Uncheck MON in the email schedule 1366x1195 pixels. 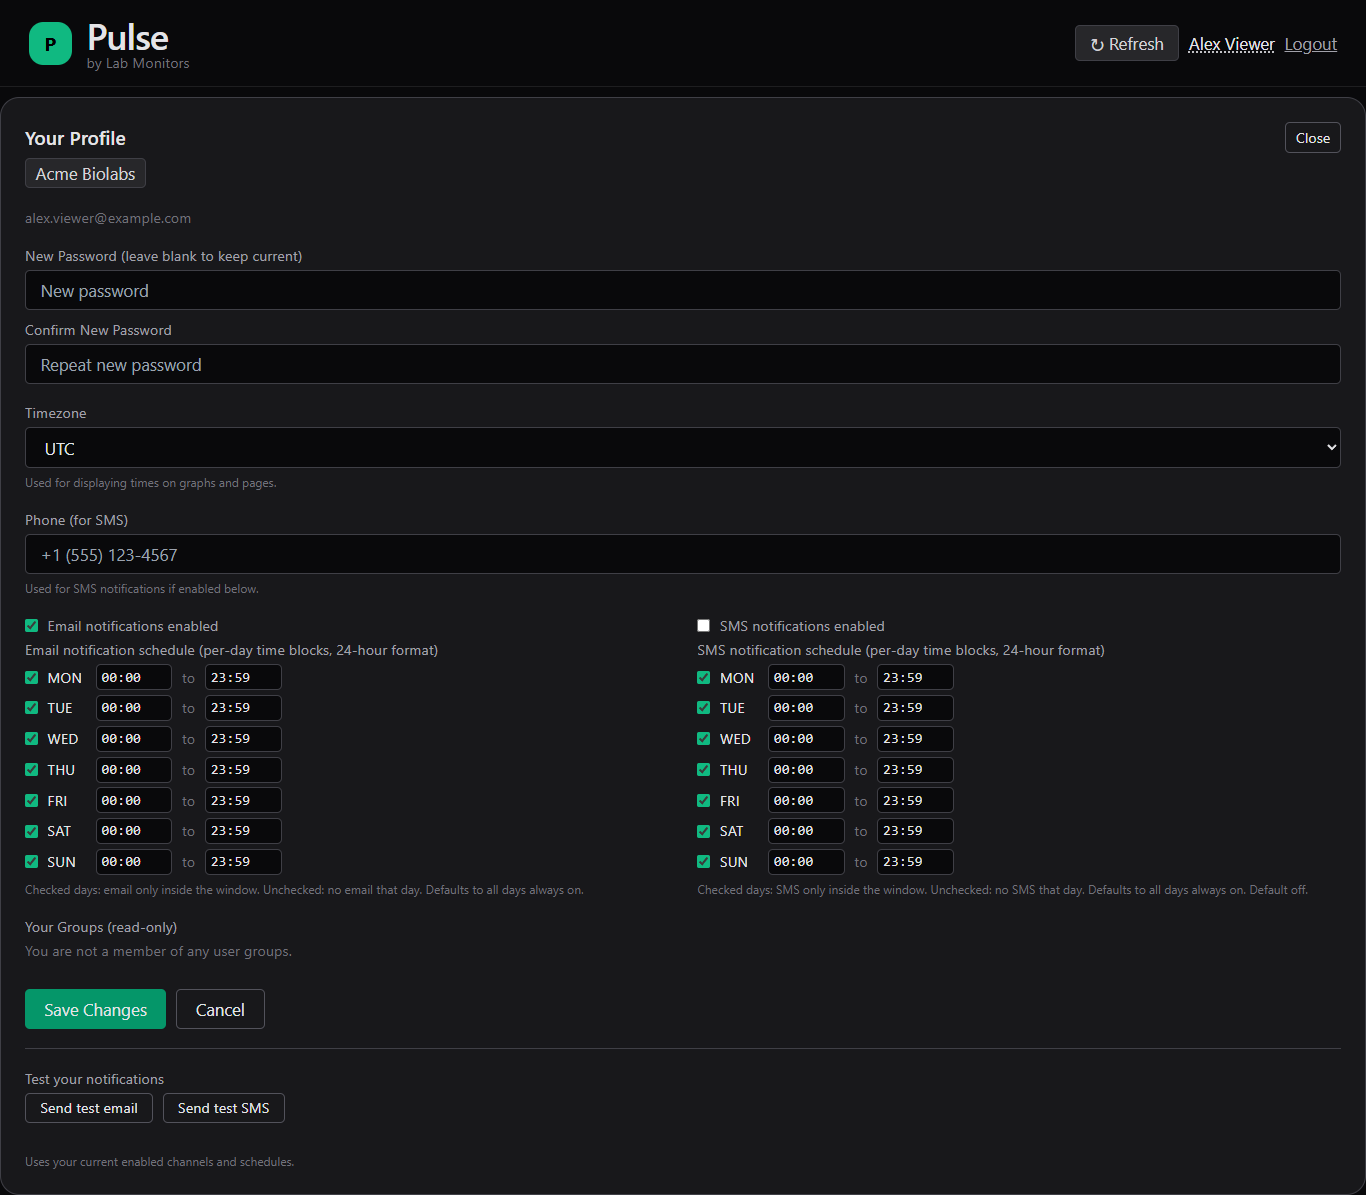[32, 678]
